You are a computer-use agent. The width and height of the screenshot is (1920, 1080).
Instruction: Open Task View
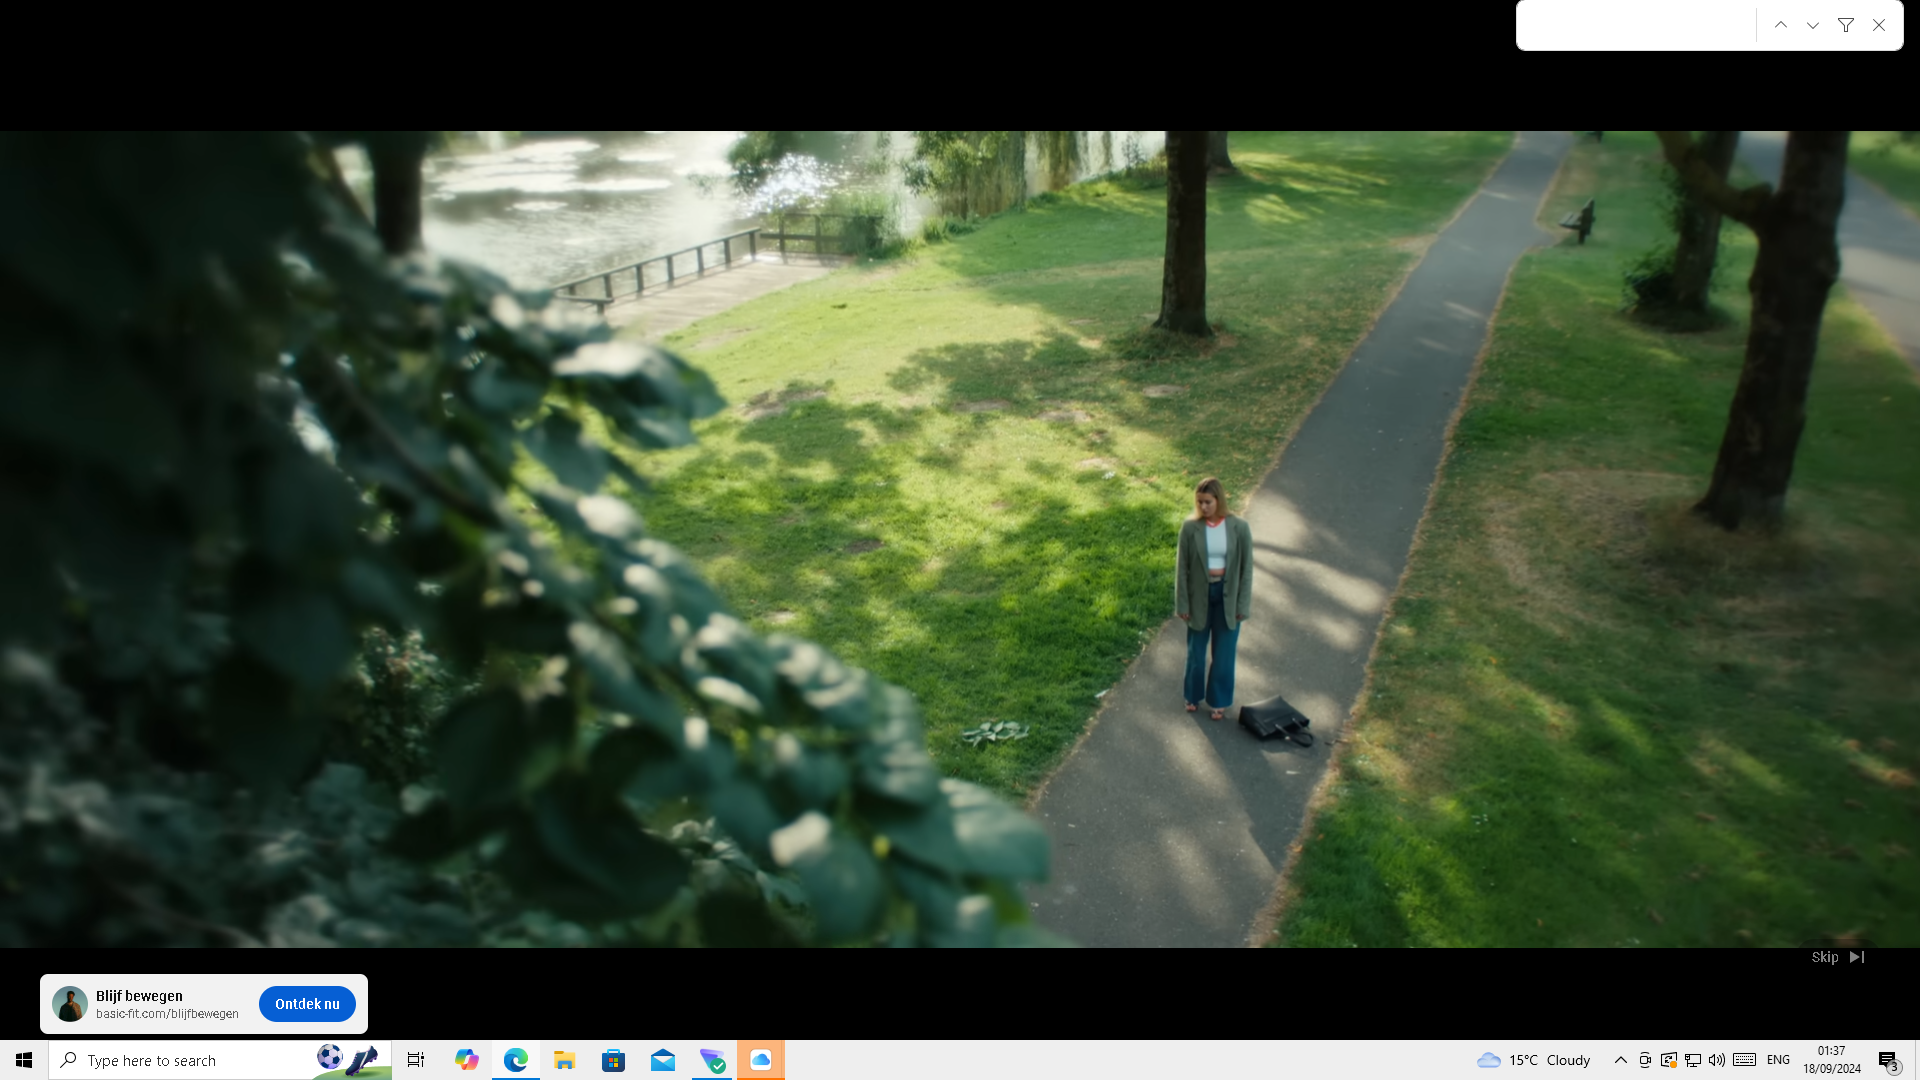pos(416,1060)
